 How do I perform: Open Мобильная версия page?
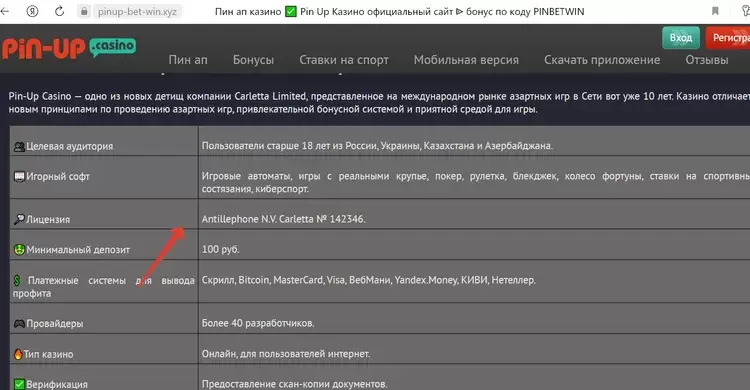click(x=466, y=60)
